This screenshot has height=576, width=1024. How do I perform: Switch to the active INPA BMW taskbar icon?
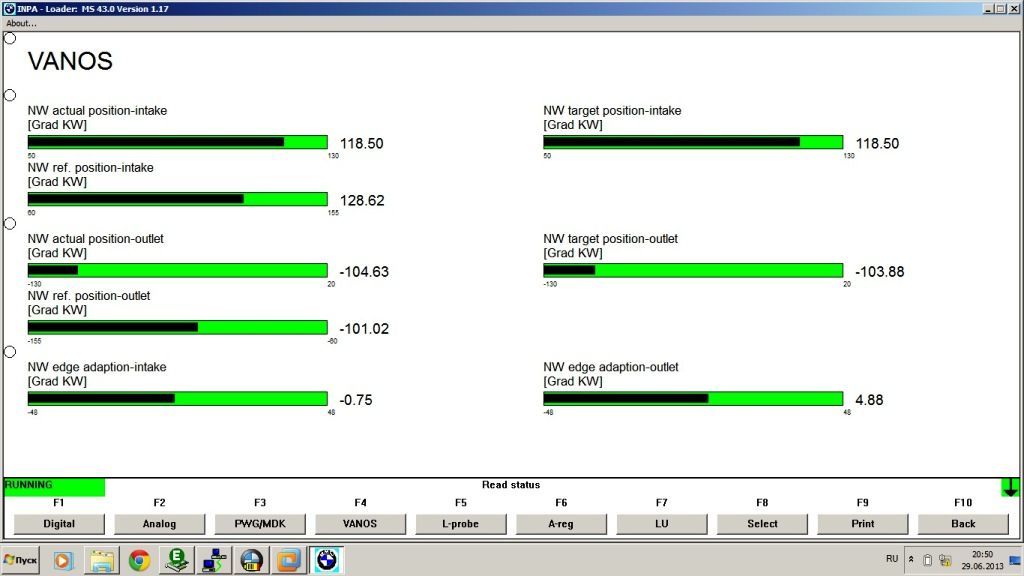click(327, 560)
